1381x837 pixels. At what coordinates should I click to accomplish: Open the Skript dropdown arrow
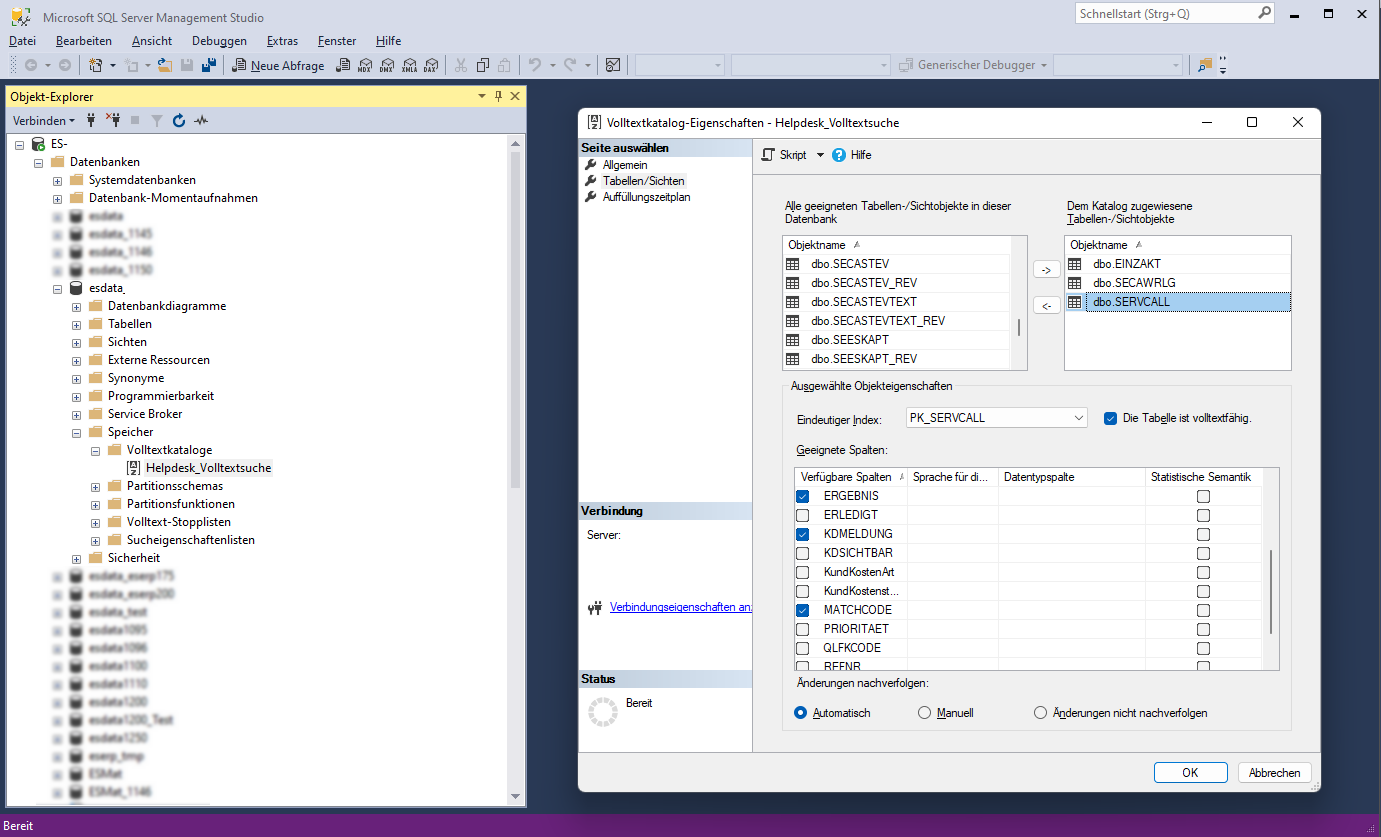[820, 155]
